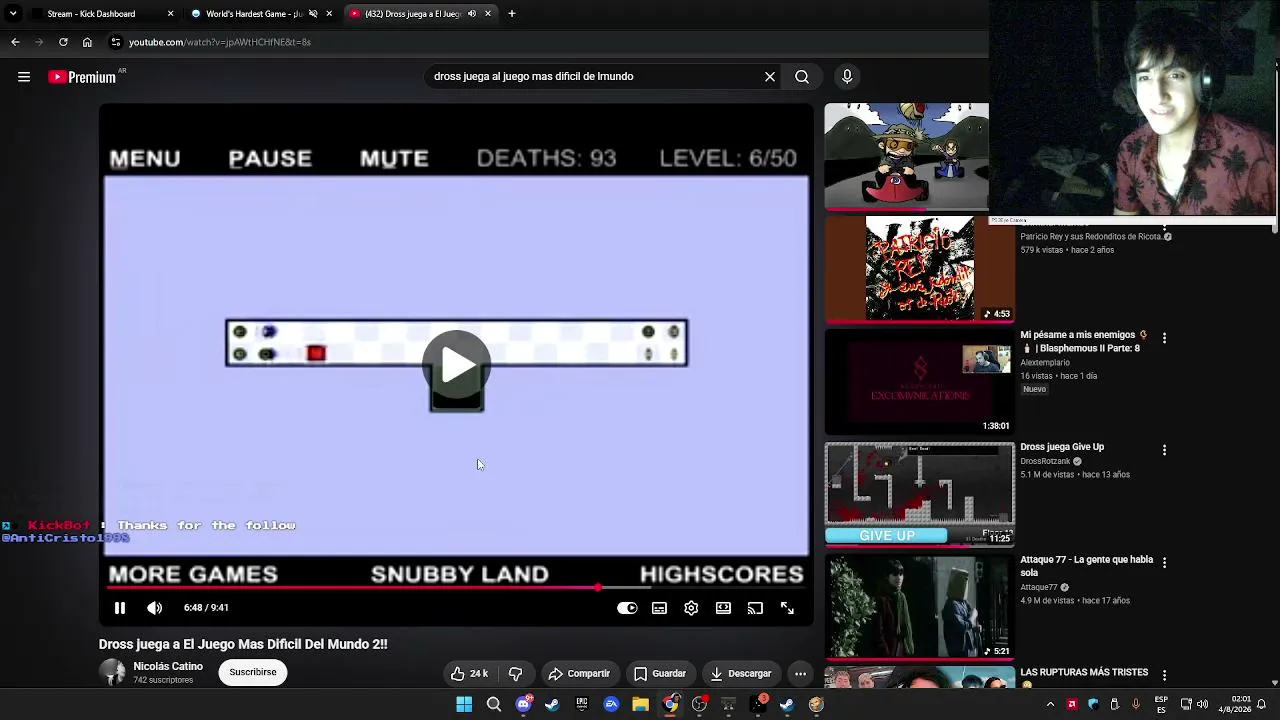Focus the YouTube search box
The width and height of the screenshot is (1280, 720).
(594, 76)
